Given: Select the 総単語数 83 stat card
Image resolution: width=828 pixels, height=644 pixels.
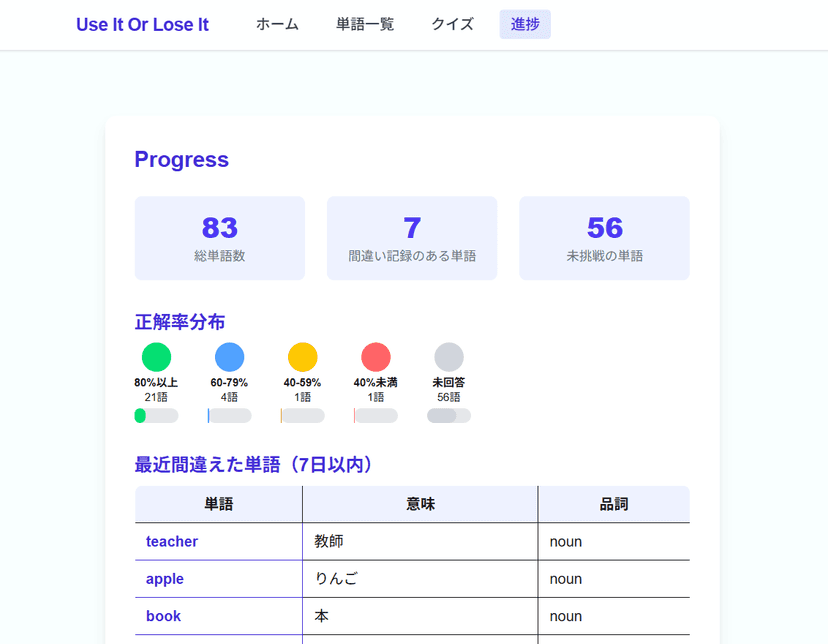Looking at the screenshot, I should [x=220, y=238].
